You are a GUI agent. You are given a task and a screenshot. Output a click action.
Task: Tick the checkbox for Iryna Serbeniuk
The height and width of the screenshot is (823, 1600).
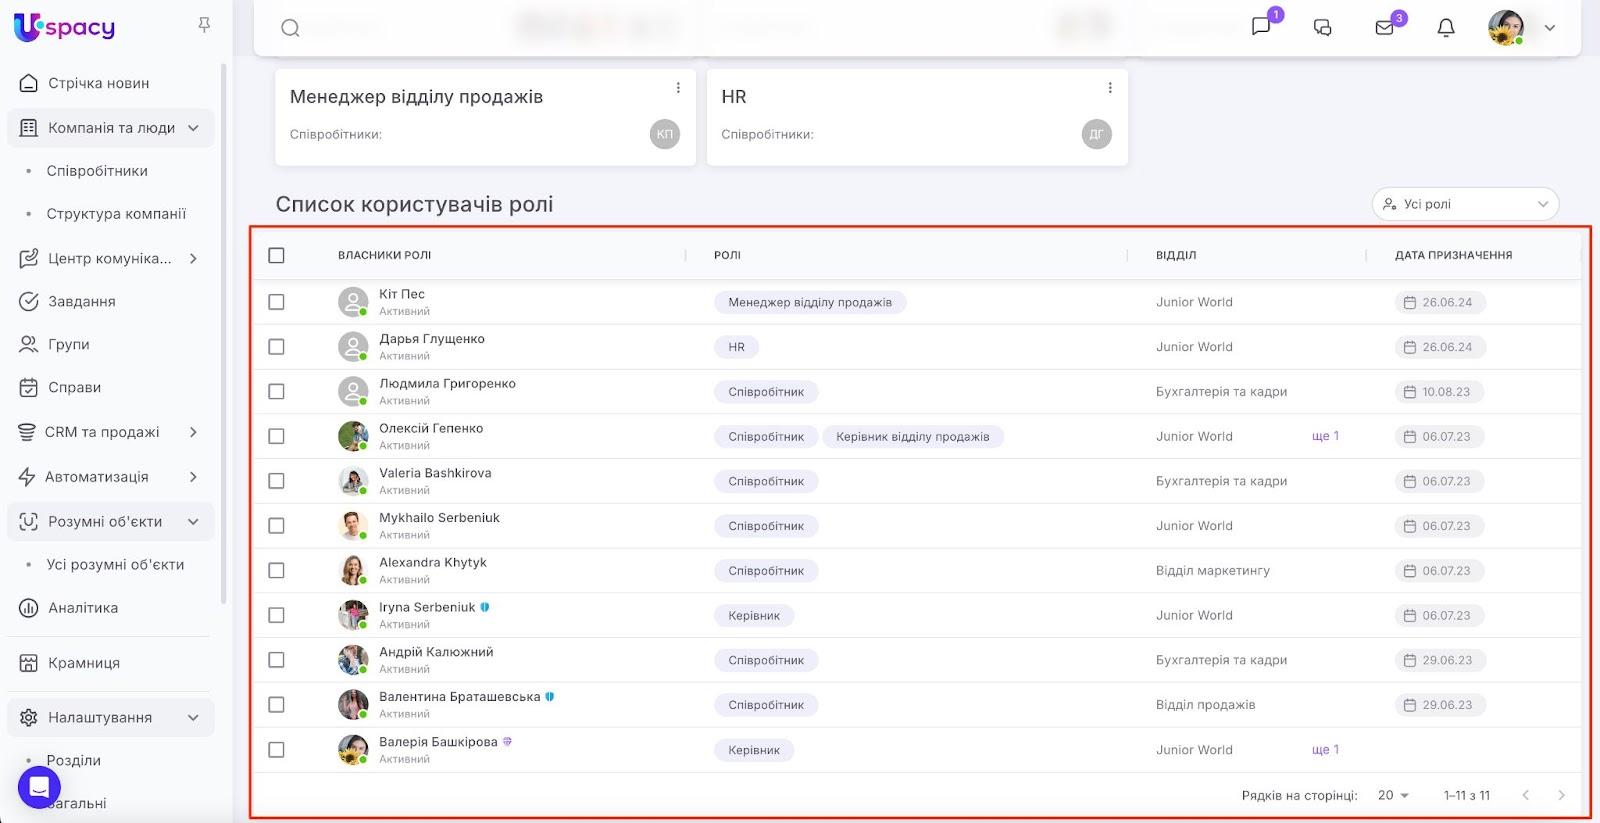tap(277, 615)
